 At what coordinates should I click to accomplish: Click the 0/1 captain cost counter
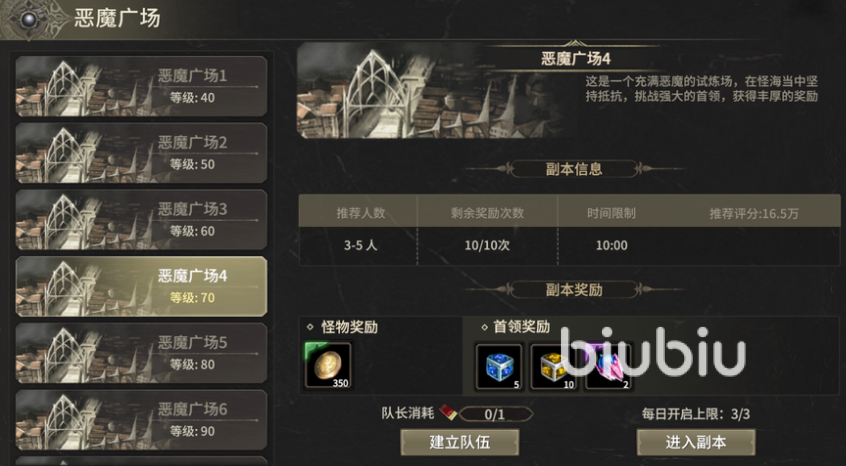click(x=495, y=414)
